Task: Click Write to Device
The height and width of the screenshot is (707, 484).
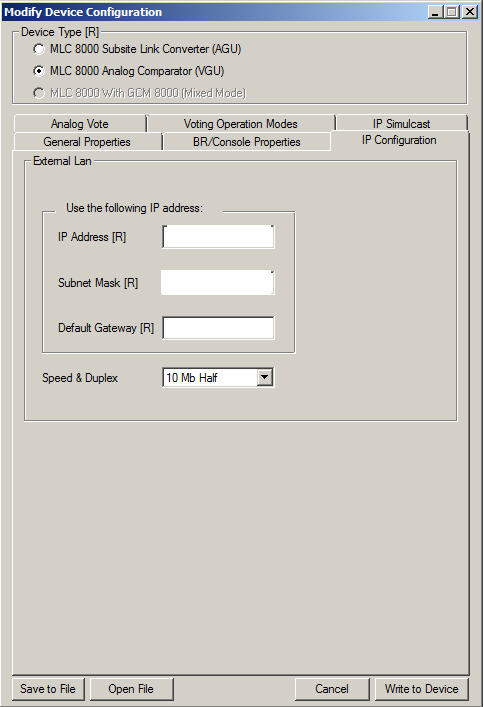Action: (x=421, y=689)
